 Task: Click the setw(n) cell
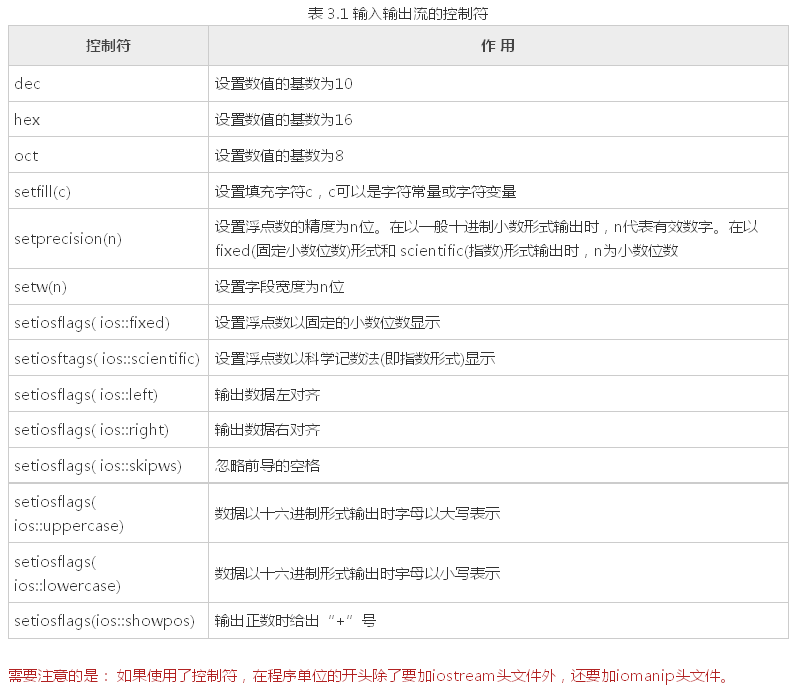(x=40, y=287)
